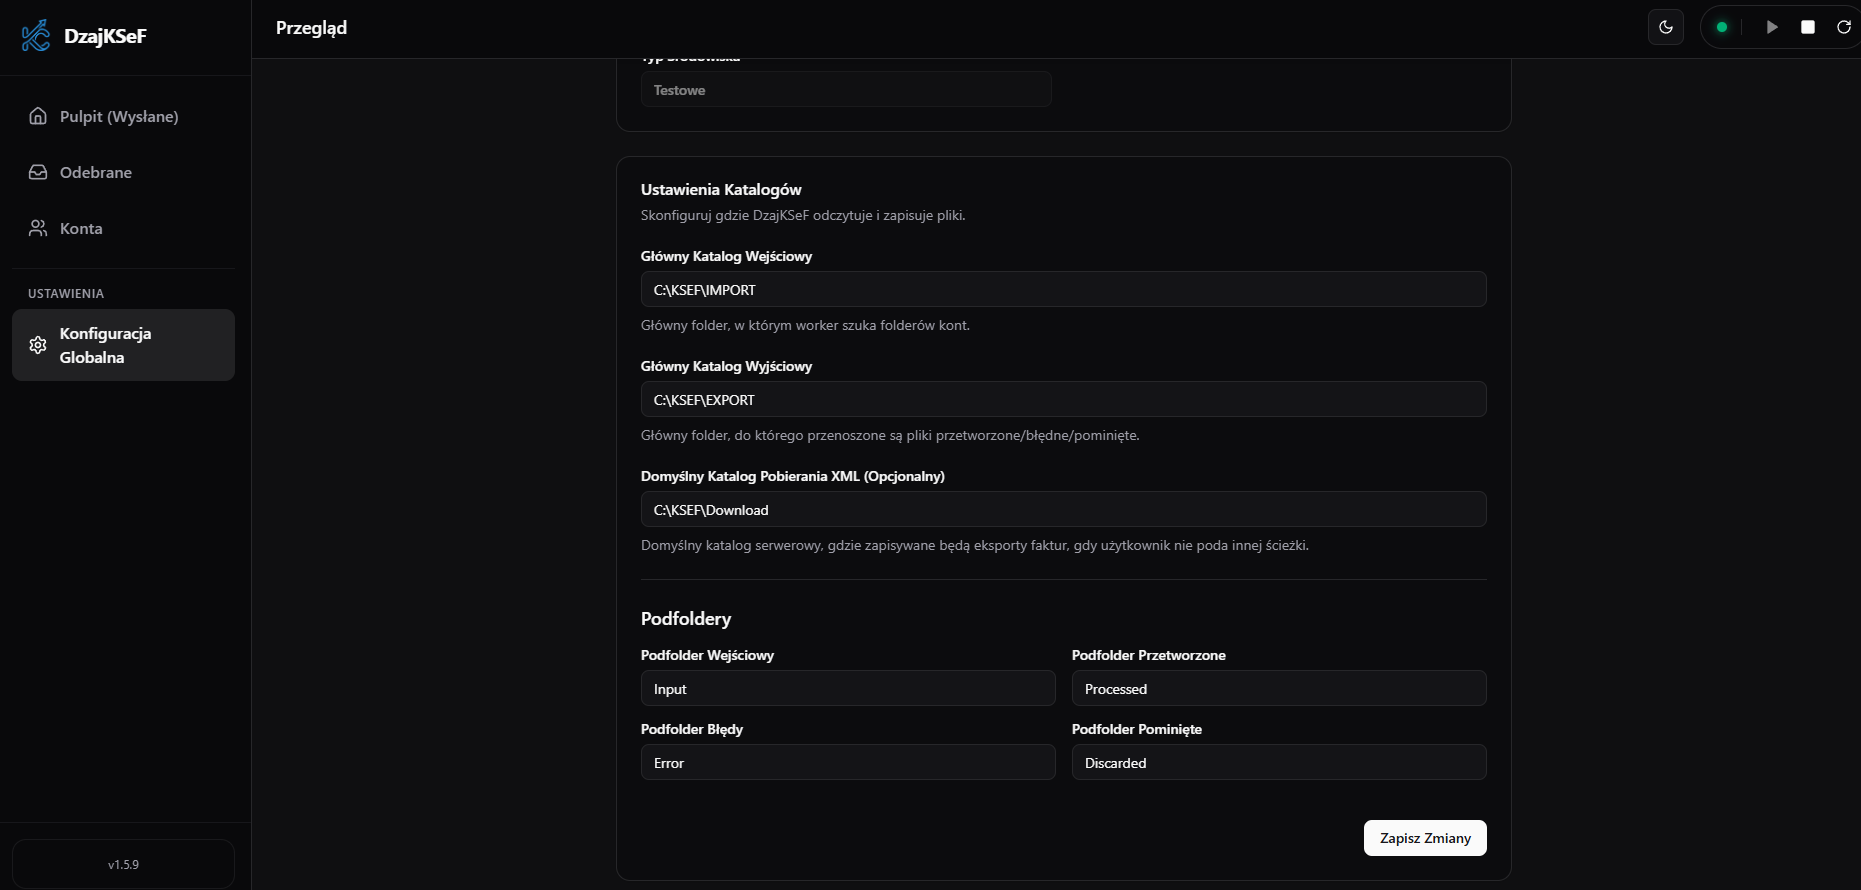Start the worker with the play icon
This screenshot has width=1861, height=890.
pyautogui.click(x=1772, y=27)
